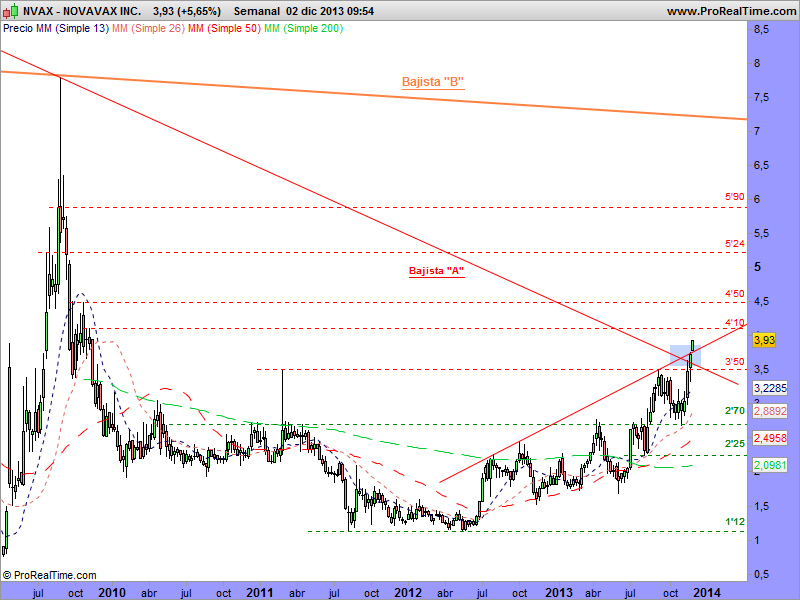The height and width of the screenshot is (600, 800).
Task: Select the MM (Simple 50) legend entry
Action: 224,29
